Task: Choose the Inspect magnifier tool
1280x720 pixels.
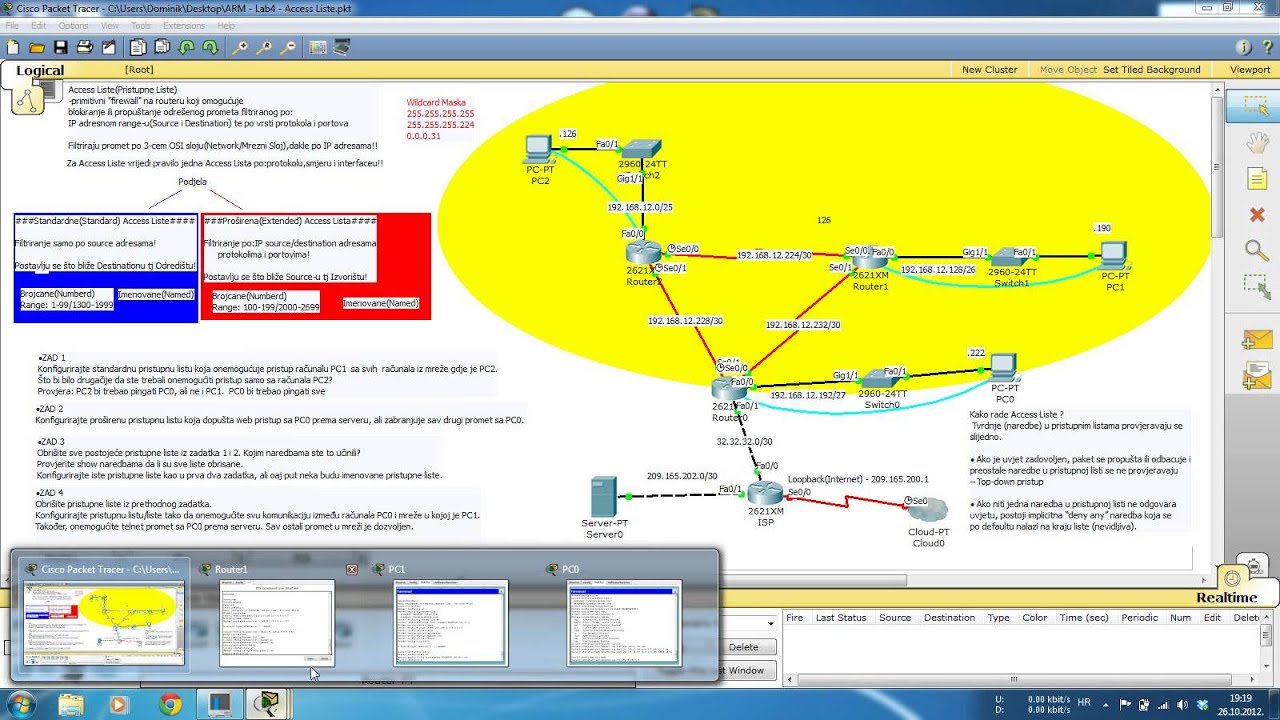Action: (1255, 250)
